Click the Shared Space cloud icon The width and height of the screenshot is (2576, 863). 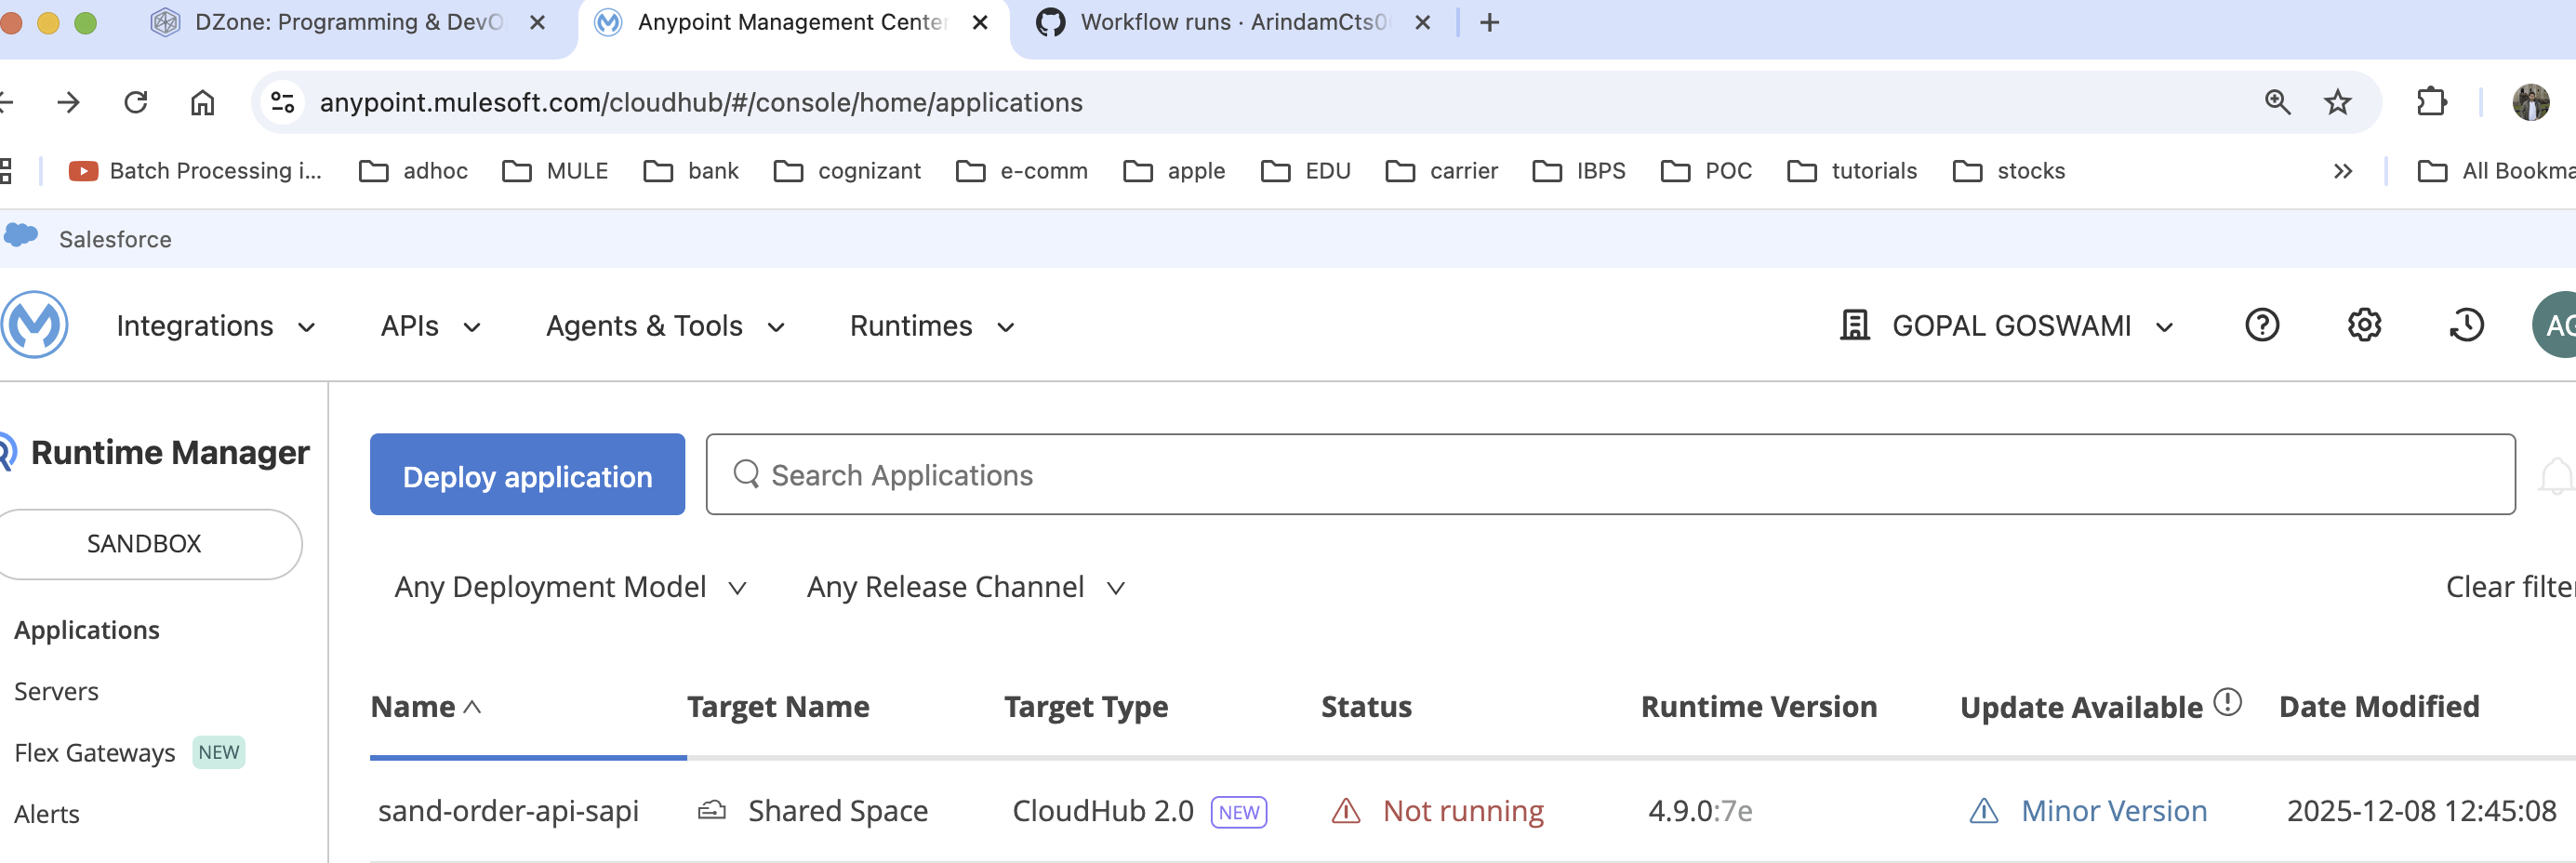[711, 810]
